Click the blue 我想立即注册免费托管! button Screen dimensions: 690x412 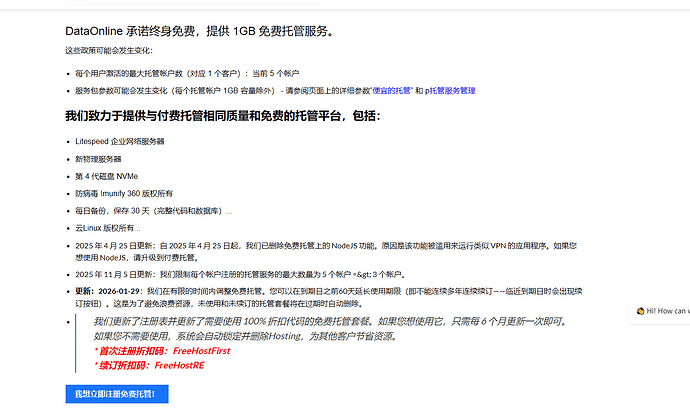tap(117, 394)
